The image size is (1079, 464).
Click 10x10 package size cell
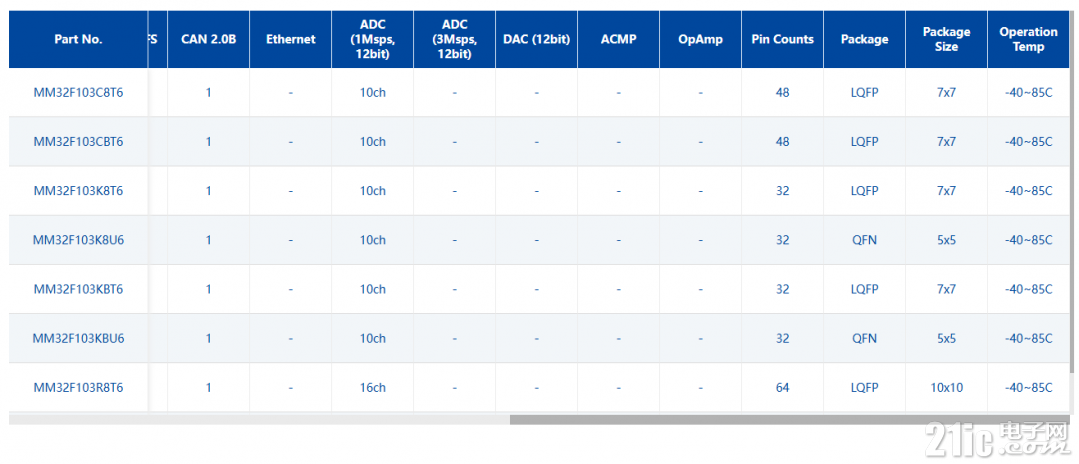pos(946,388)
